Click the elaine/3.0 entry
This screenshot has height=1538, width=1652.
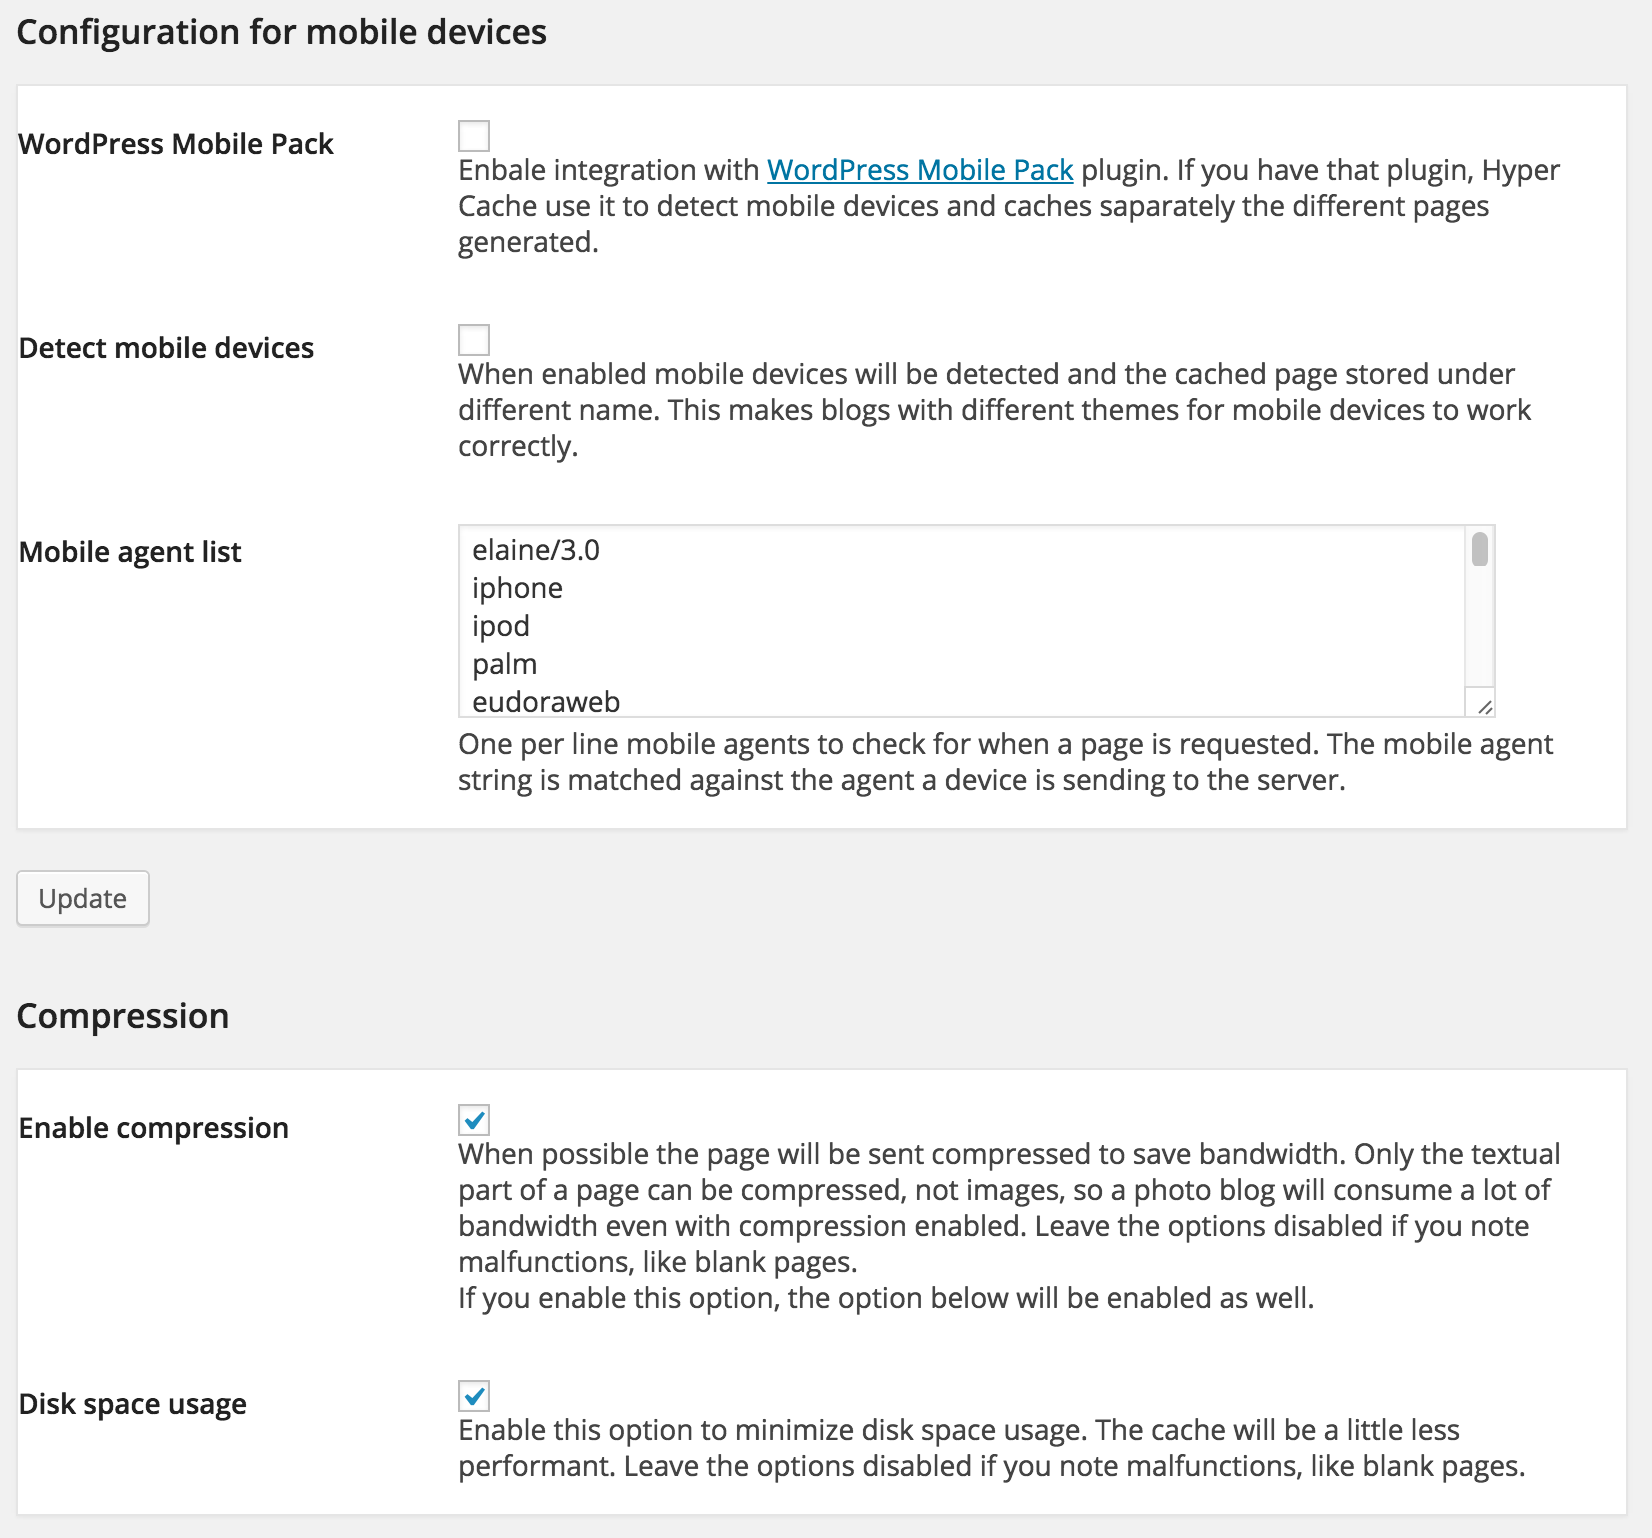536,550
